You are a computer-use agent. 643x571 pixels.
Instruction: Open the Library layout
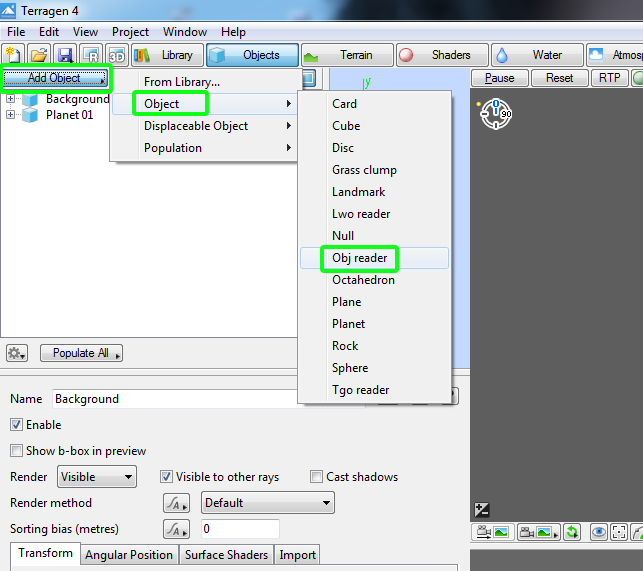point(167,55)
